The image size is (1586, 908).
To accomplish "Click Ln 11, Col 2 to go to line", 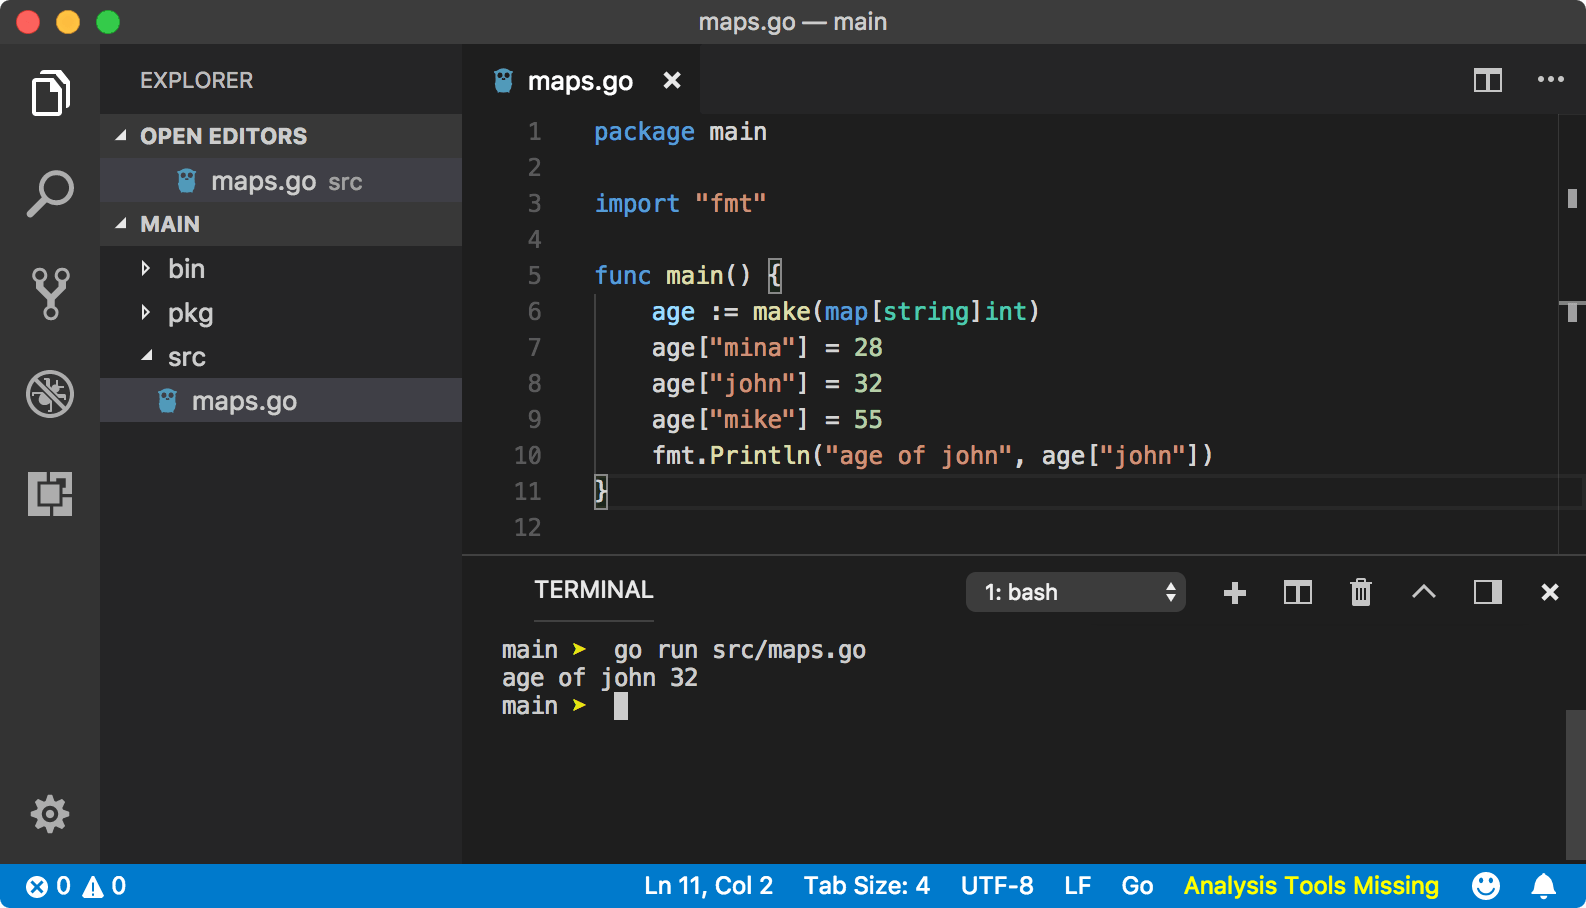I will 709,886.
